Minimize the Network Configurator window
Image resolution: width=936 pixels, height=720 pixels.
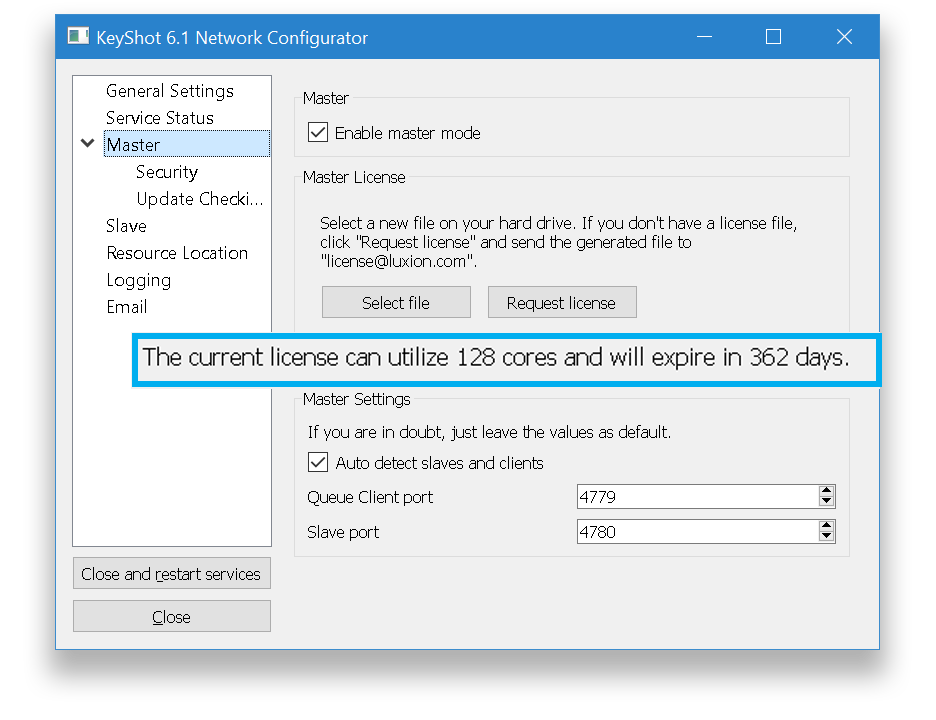(x=704, y=36)
